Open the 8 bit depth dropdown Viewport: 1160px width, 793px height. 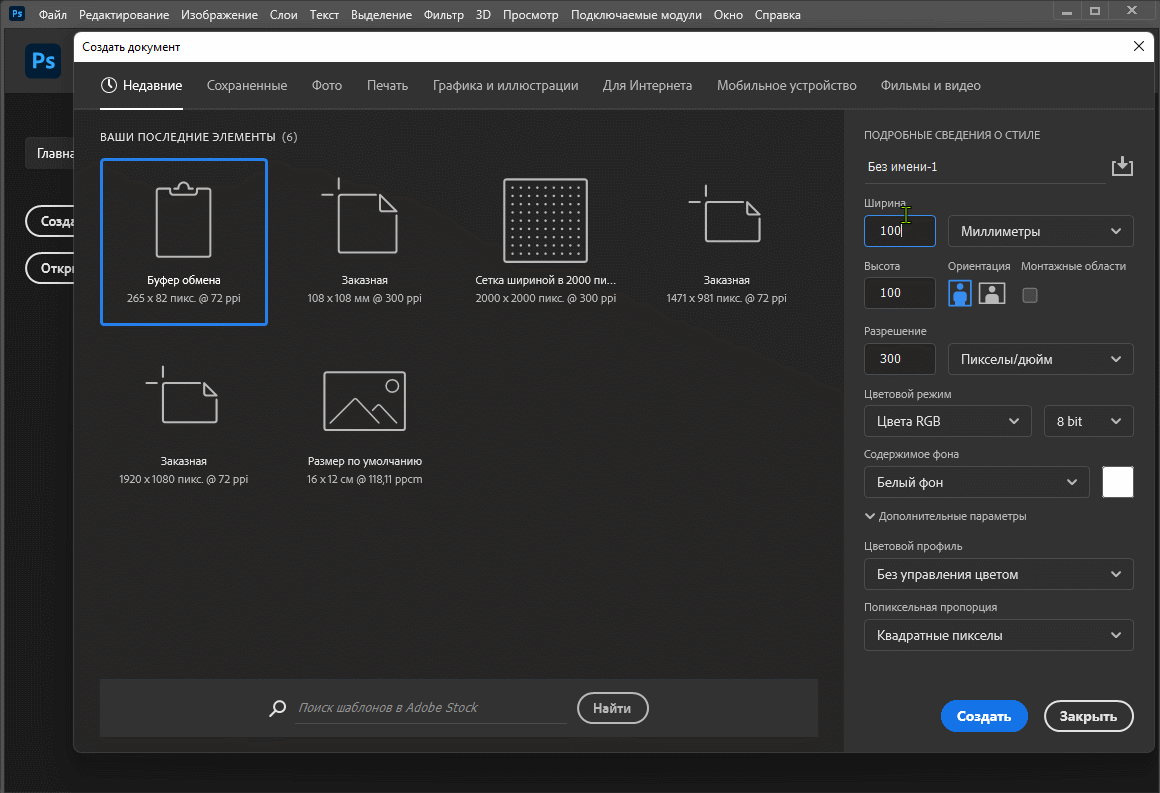pos(1088,422)
